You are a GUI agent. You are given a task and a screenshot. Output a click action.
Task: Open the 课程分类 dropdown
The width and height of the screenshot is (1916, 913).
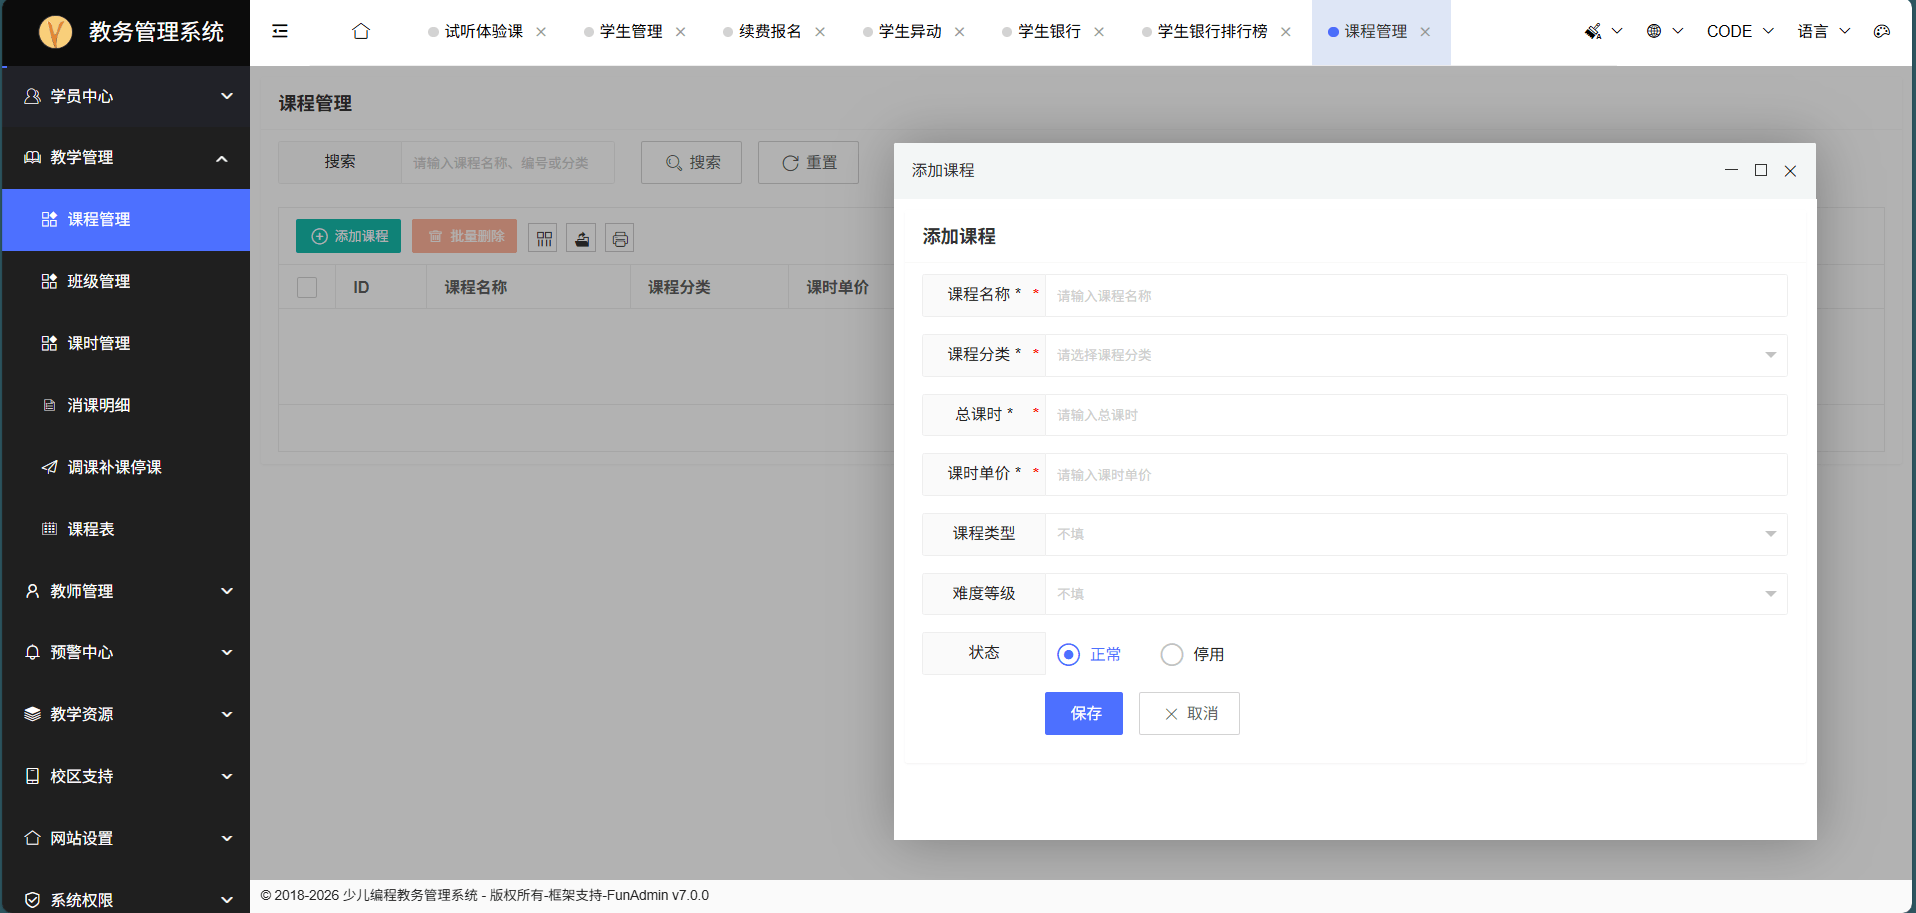[1416, 355]
